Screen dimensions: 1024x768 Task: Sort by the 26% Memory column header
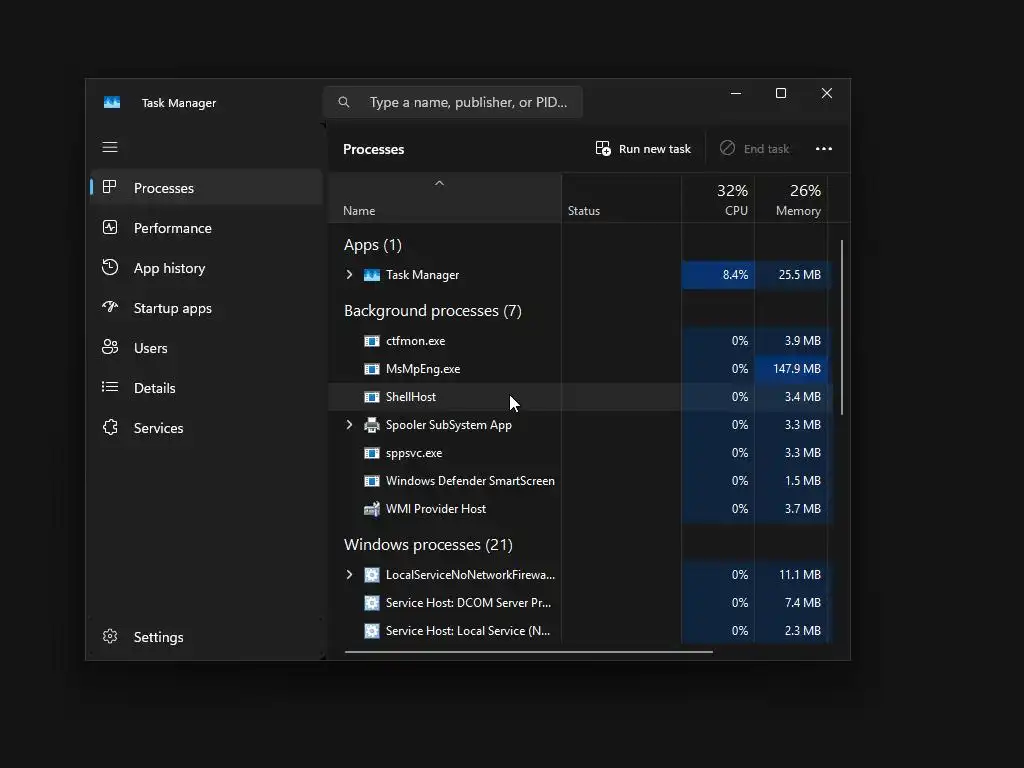pyautogui.click(x=791, y=199)
